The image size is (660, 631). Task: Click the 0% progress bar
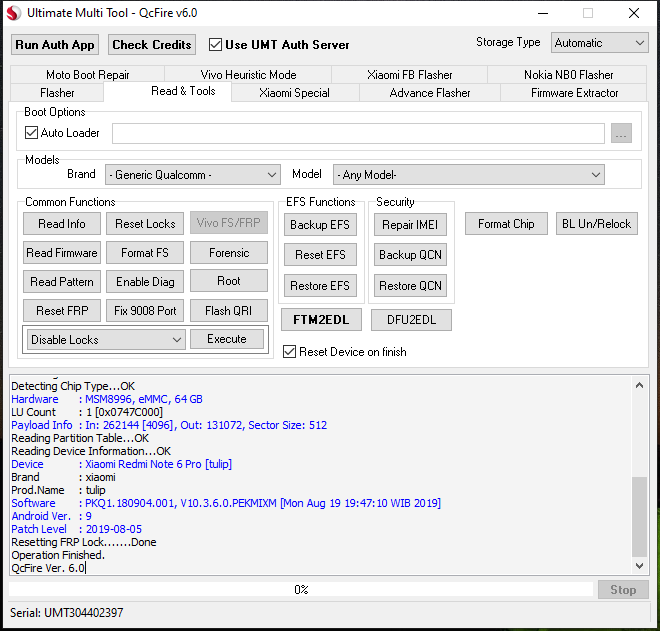(301, 589)
